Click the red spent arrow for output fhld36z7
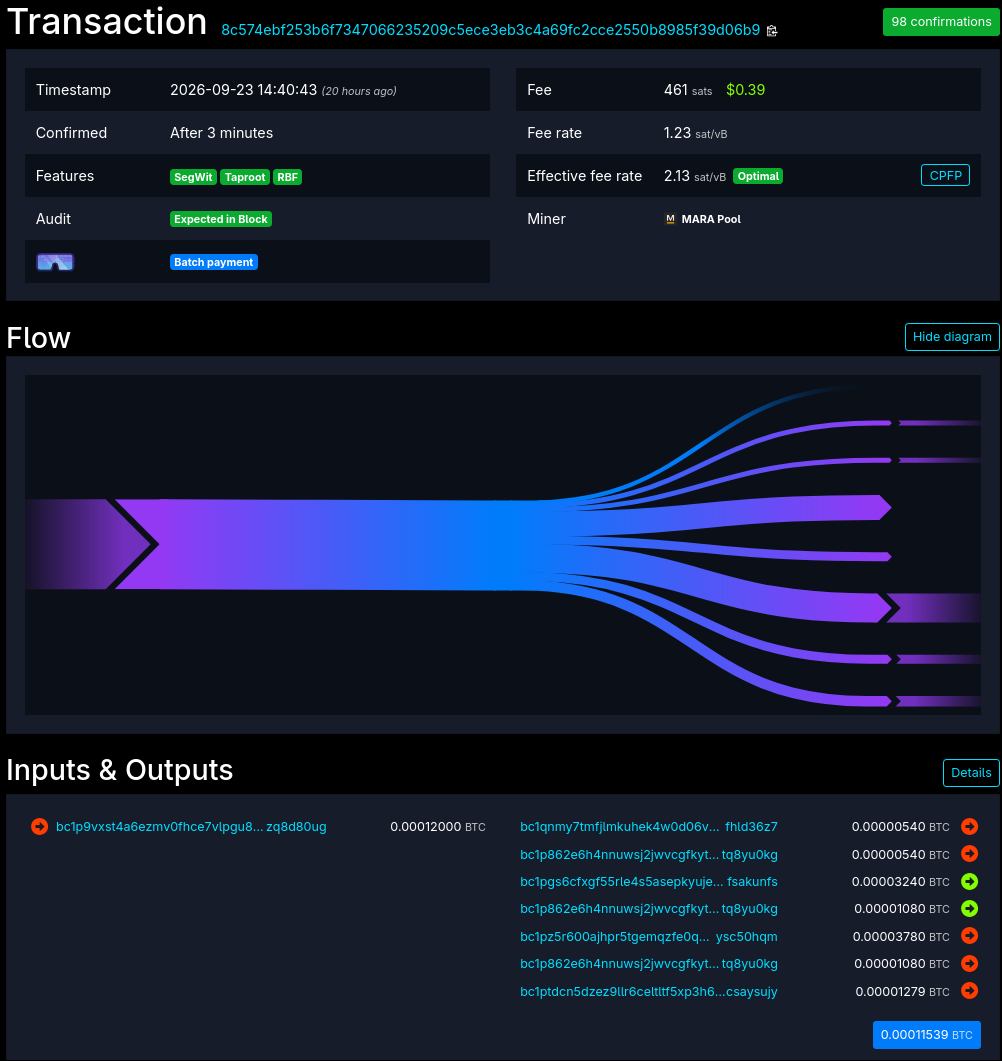1002x1061 pixels. click(x=970, y=826)
